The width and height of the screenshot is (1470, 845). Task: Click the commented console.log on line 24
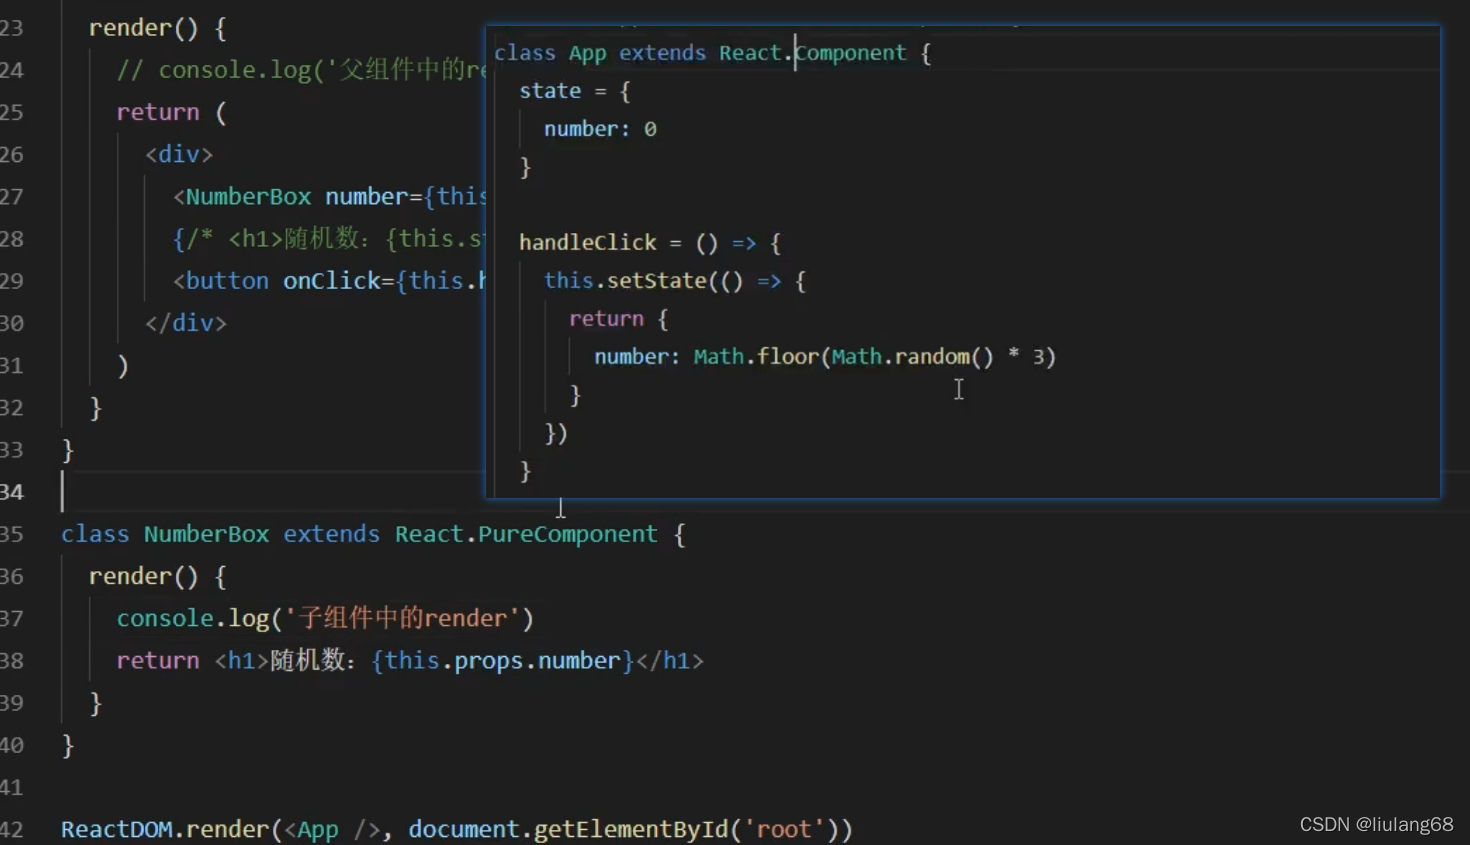[x=301, y=70]
